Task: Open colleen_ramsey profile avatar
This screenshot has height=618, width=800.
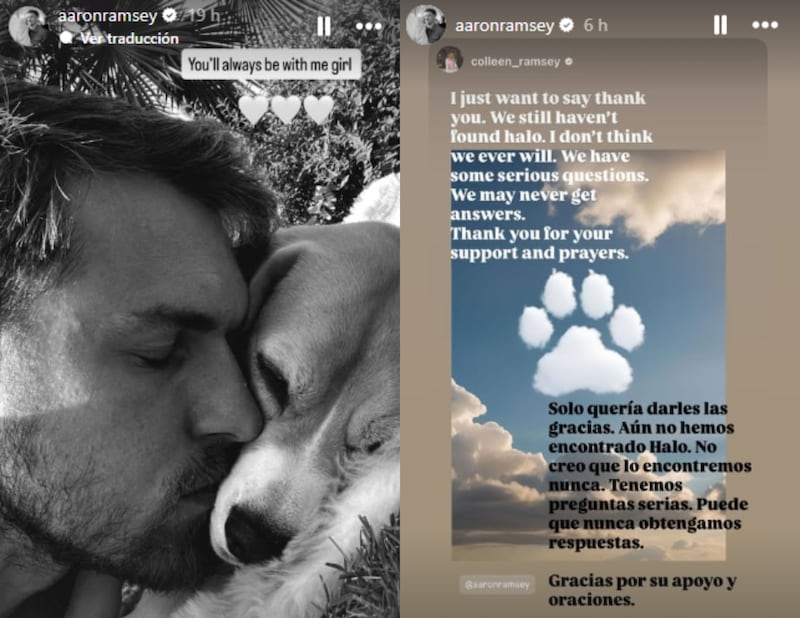Action: coord(449,60)
